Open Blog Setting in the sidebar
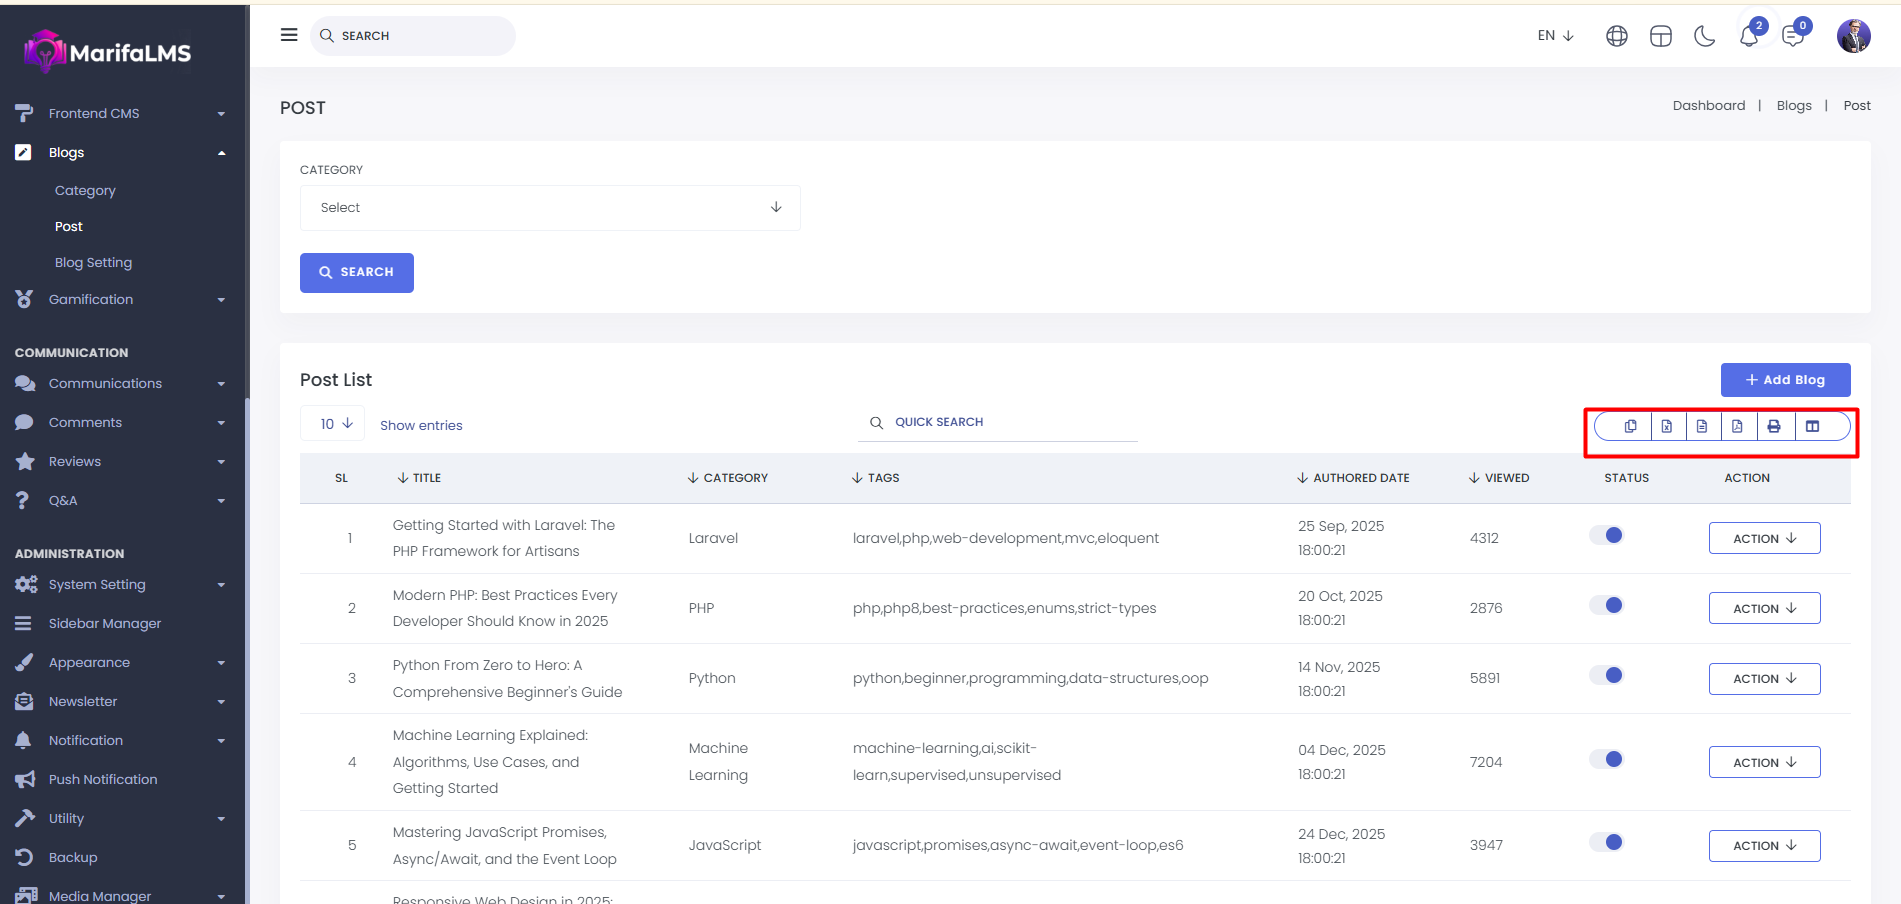Viewport: 1901px width, 904px height. 93,263
